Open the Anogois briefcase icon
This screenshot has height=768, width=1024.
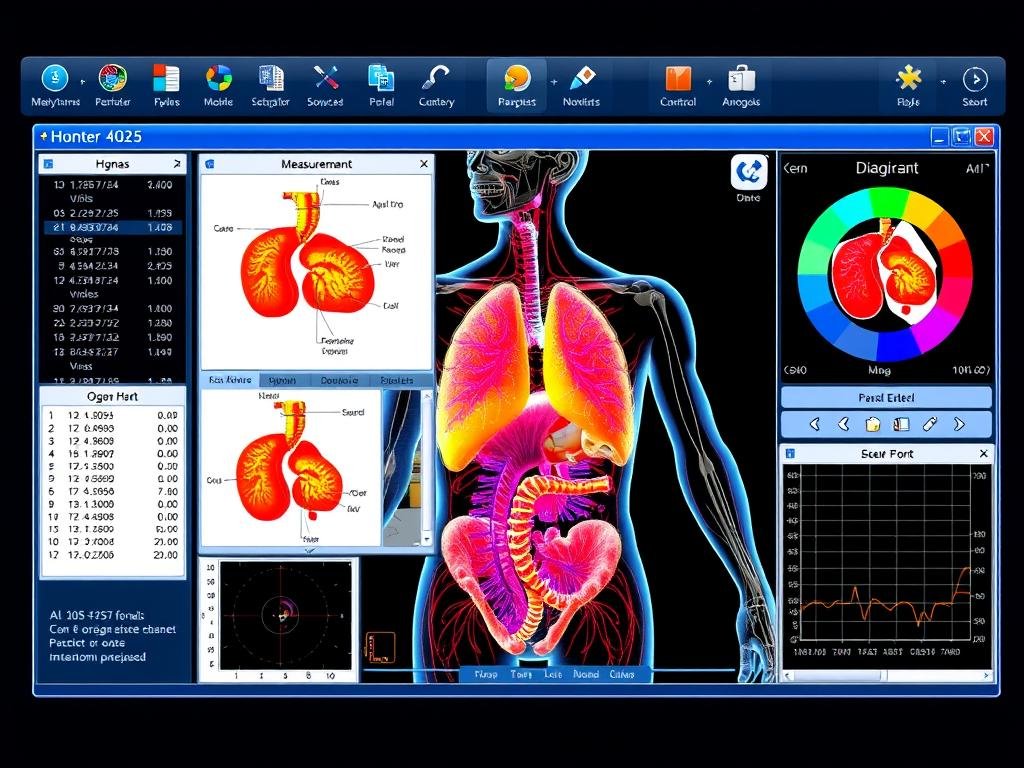tap(741, 79)
